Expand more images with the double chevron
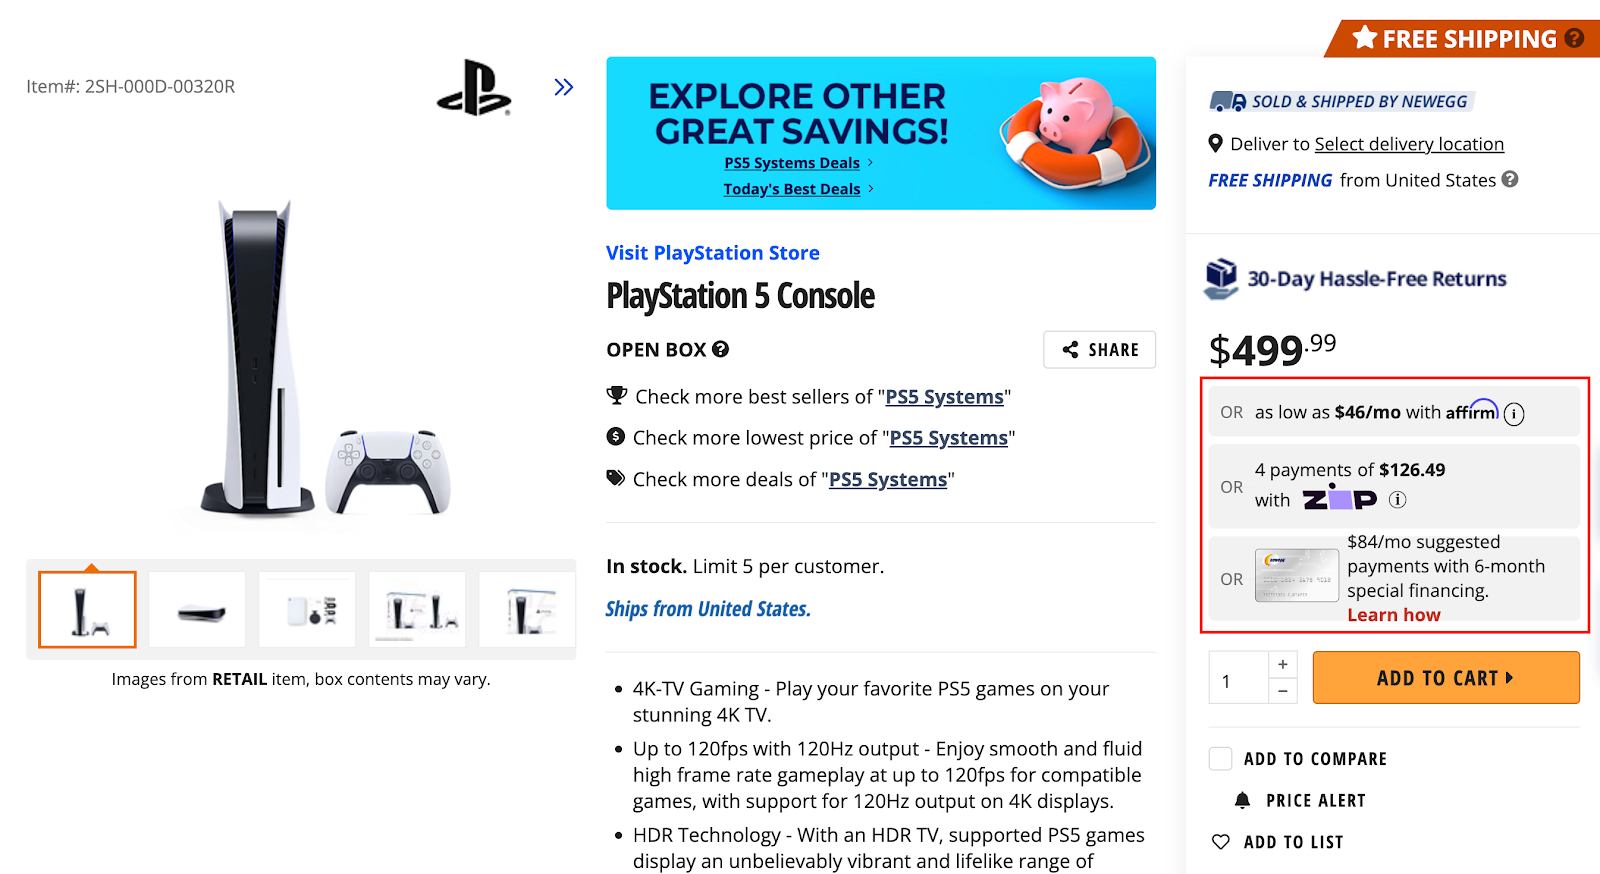 tap(564, 87)
